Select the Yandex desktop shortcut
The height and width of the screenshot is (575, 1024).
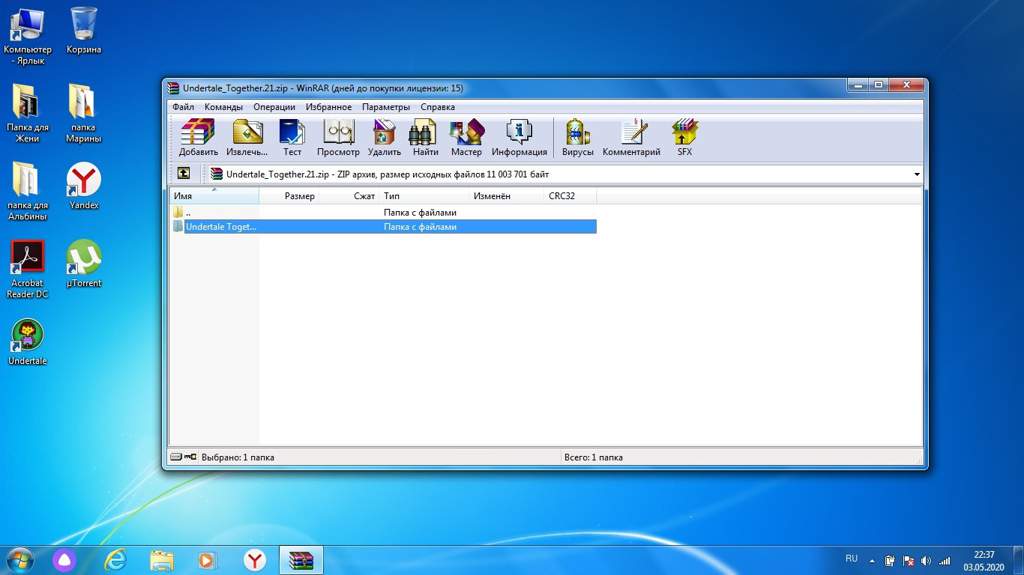tap(84, 186)
